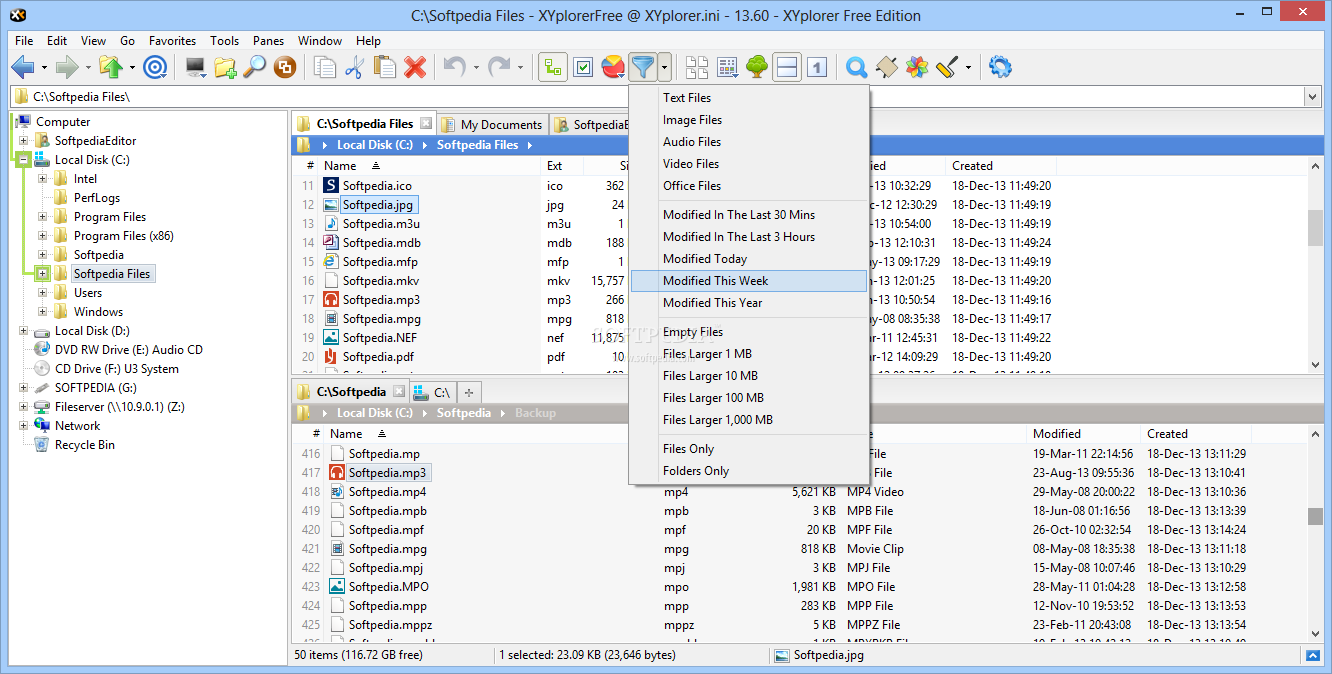Open the Undo history dropdown arrow
1332x674 pixels.
476,68
